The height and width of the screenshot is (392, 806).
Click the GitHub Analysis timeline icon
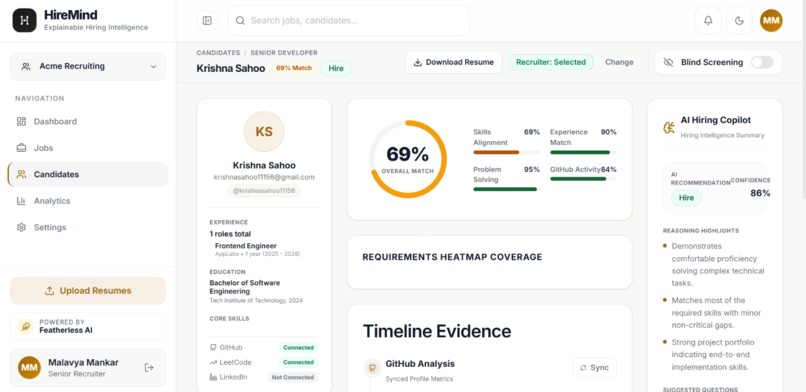pos(372,368)
